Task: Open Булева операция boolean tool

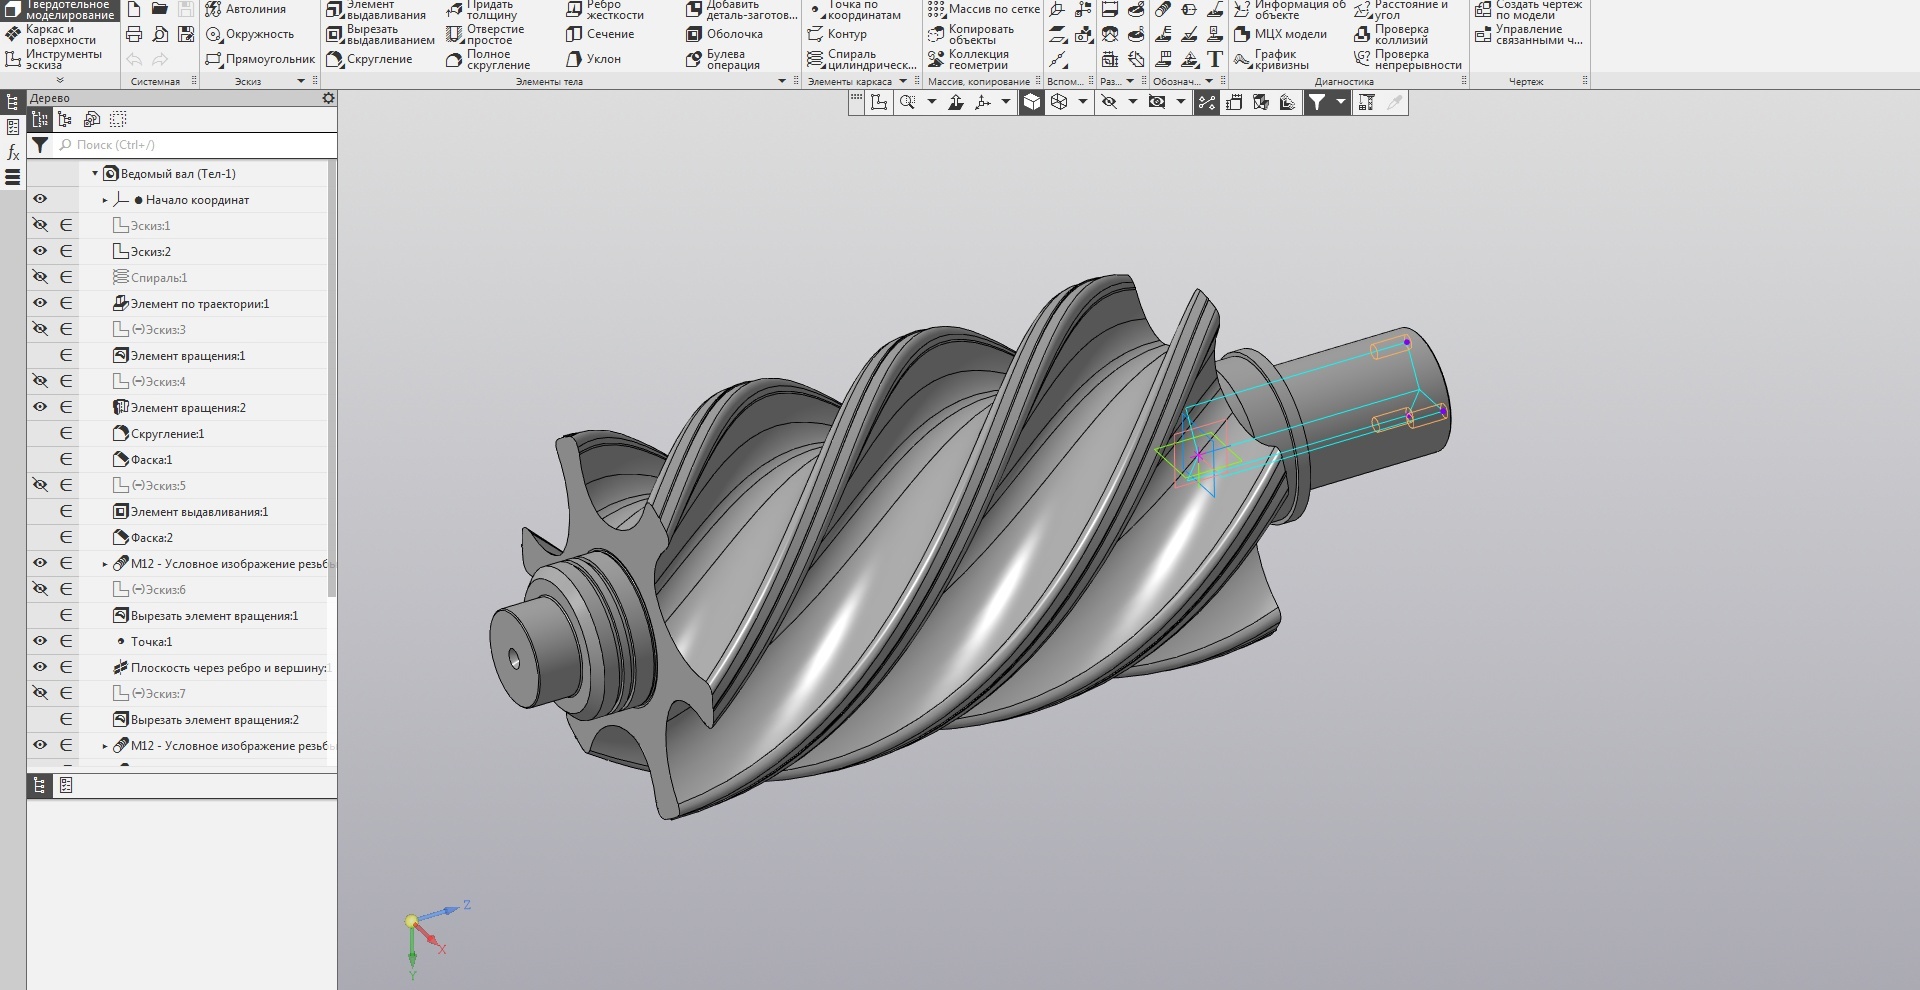Action: pos(723,59)
